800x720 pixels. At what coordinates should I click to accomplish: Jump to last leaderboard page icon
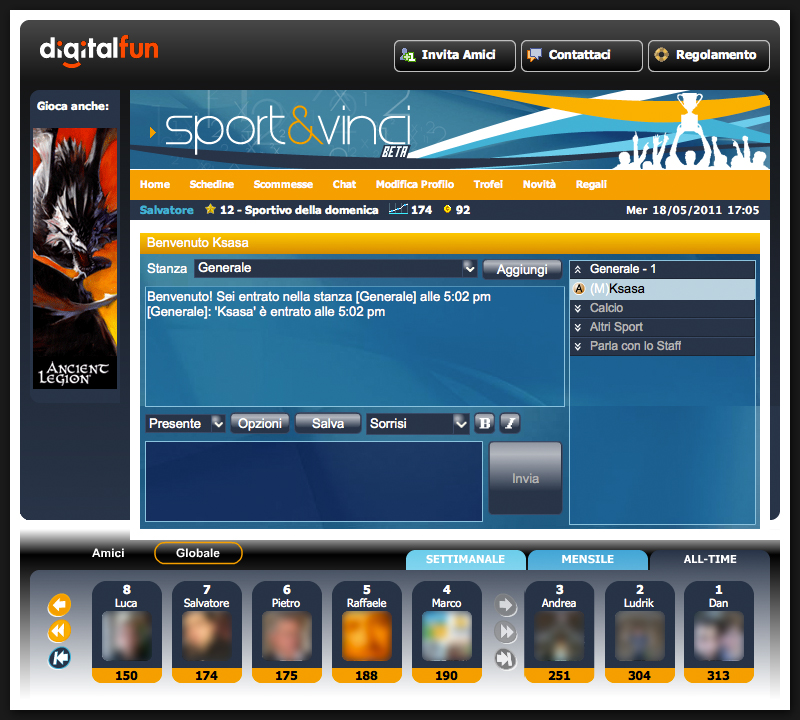click(506, 659)
